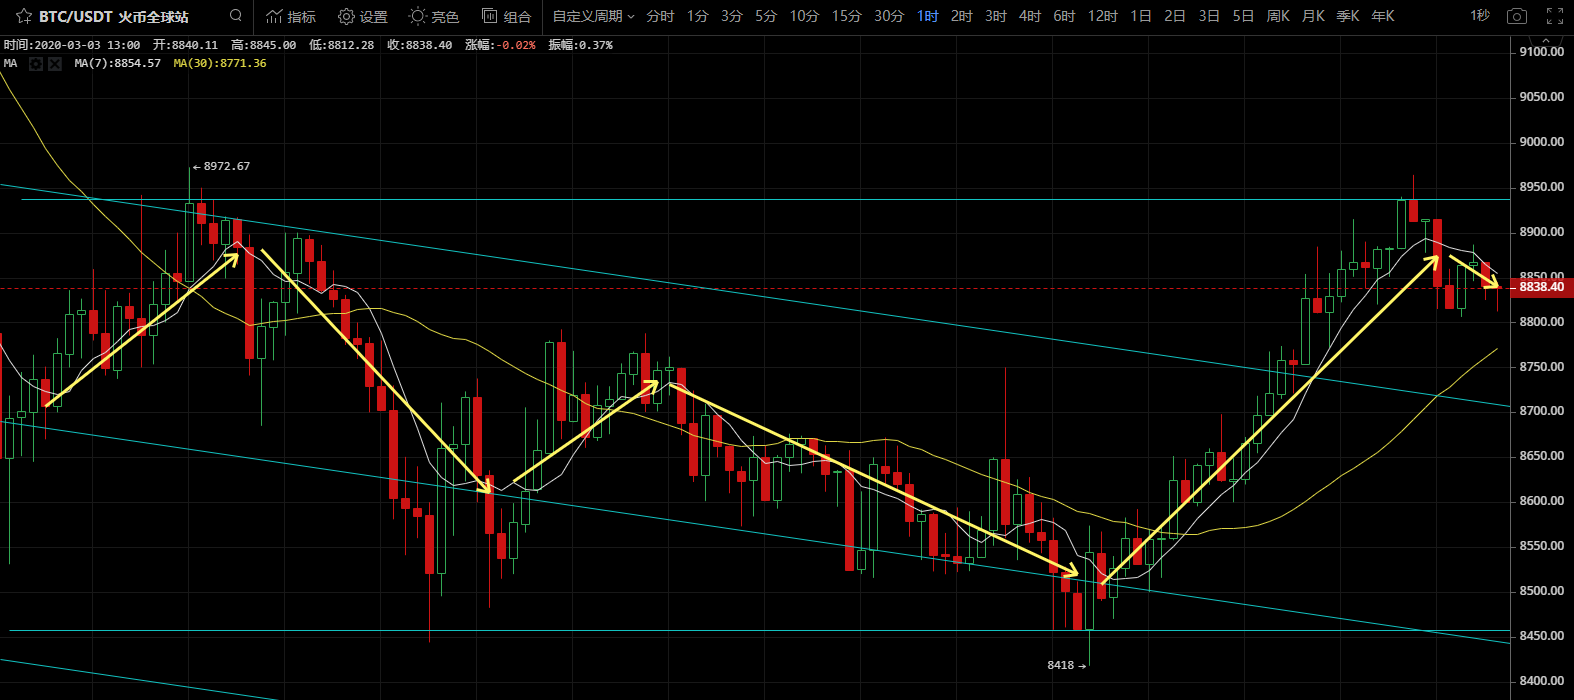Open chart 设置 settings gear
This screenshot has height=700, width=1574.
coord(363,16)
